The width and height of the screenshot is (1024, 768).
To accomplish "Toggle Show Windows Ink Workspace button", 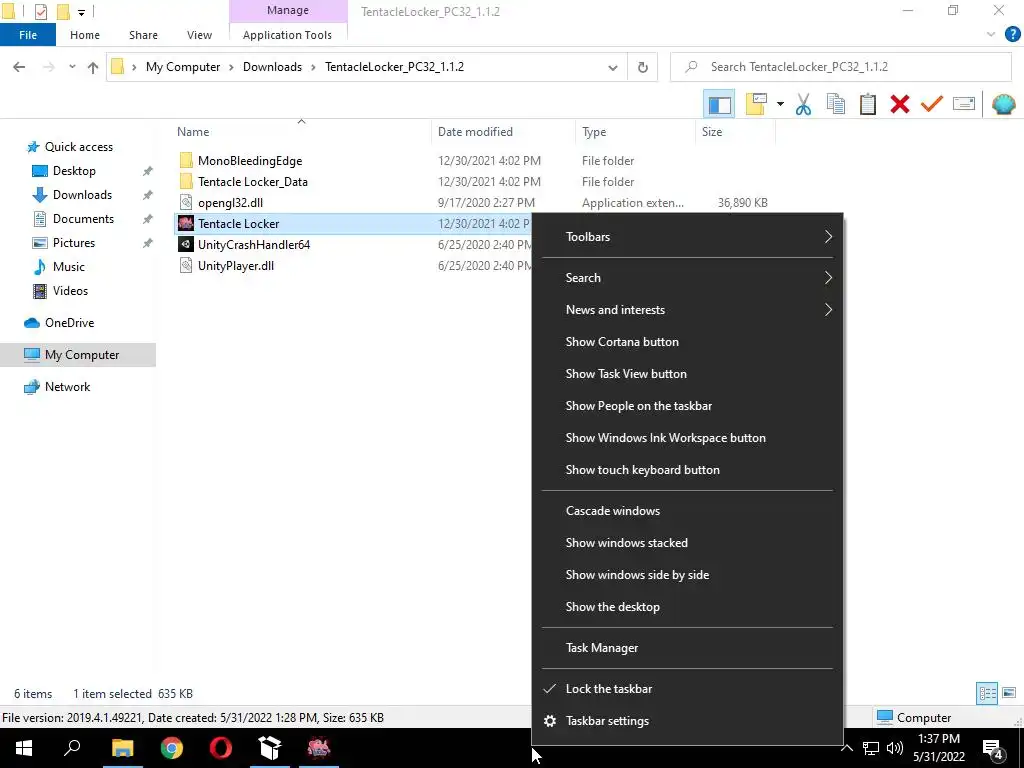I will click(687, 438).
